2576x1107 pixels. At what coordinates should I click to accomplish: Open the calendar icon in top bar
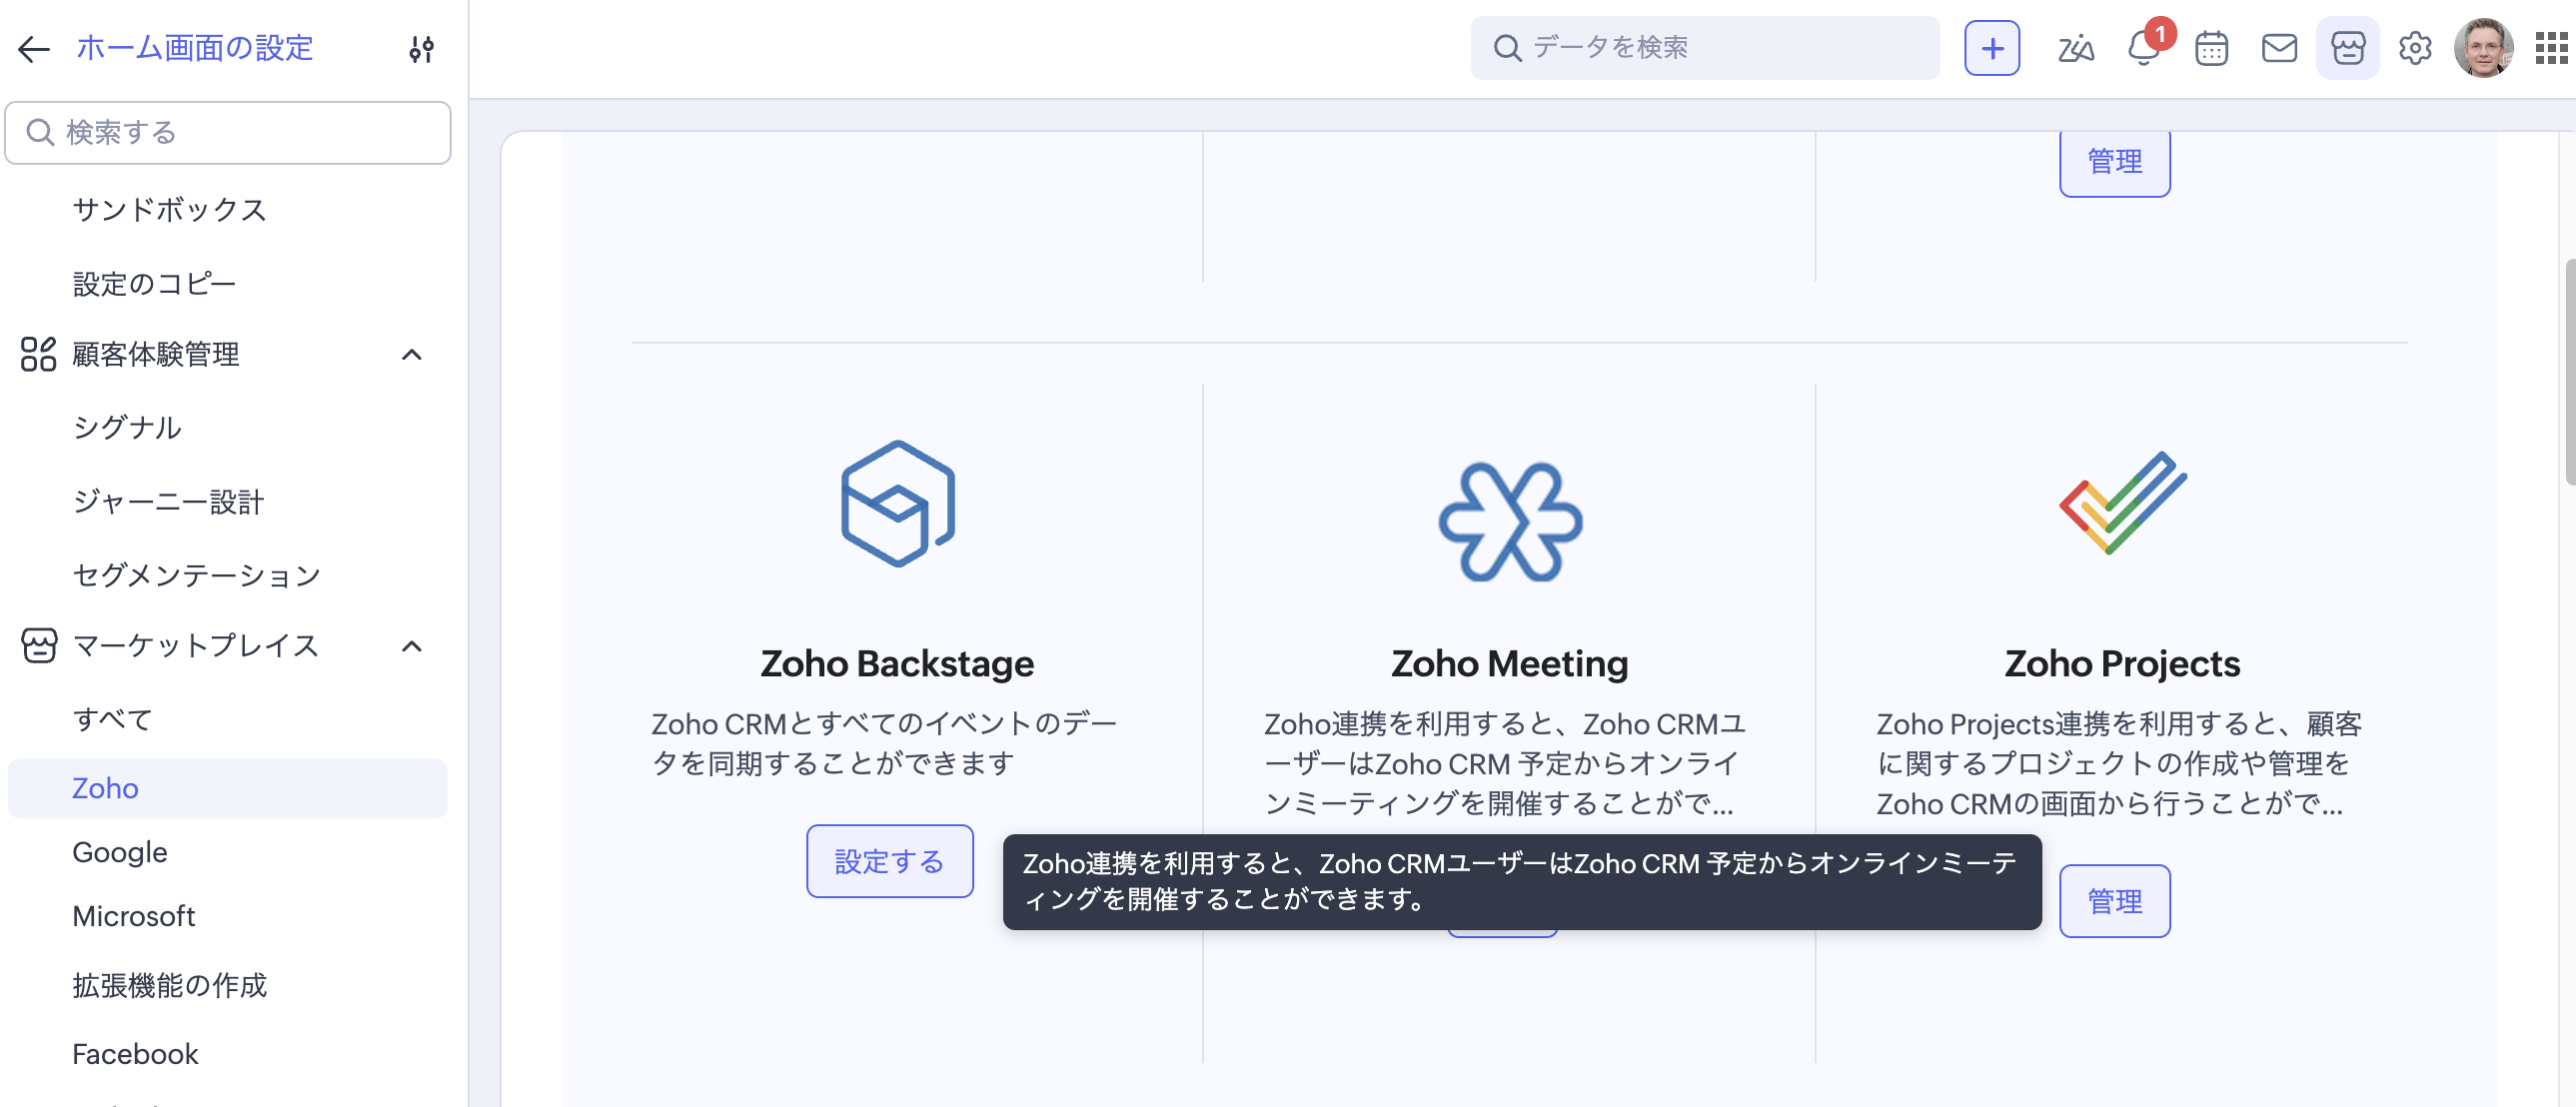(x=2211, y=48)
